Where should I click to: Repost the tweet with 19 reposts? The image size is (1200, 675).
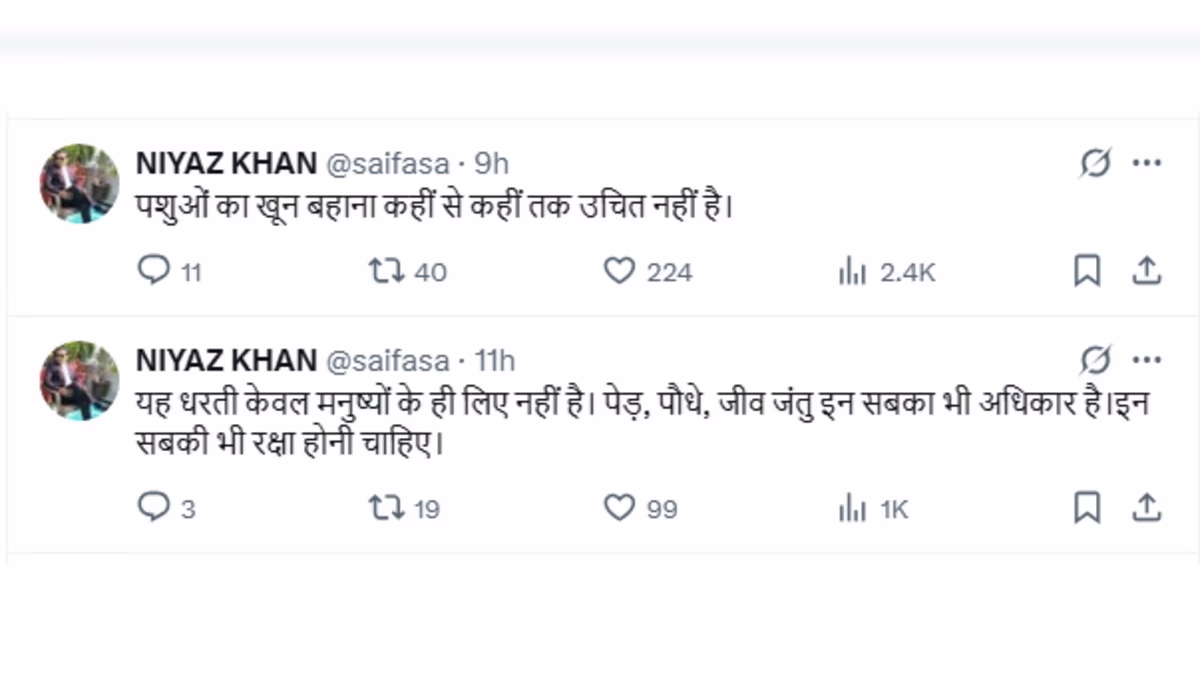(x=387, y=508)
